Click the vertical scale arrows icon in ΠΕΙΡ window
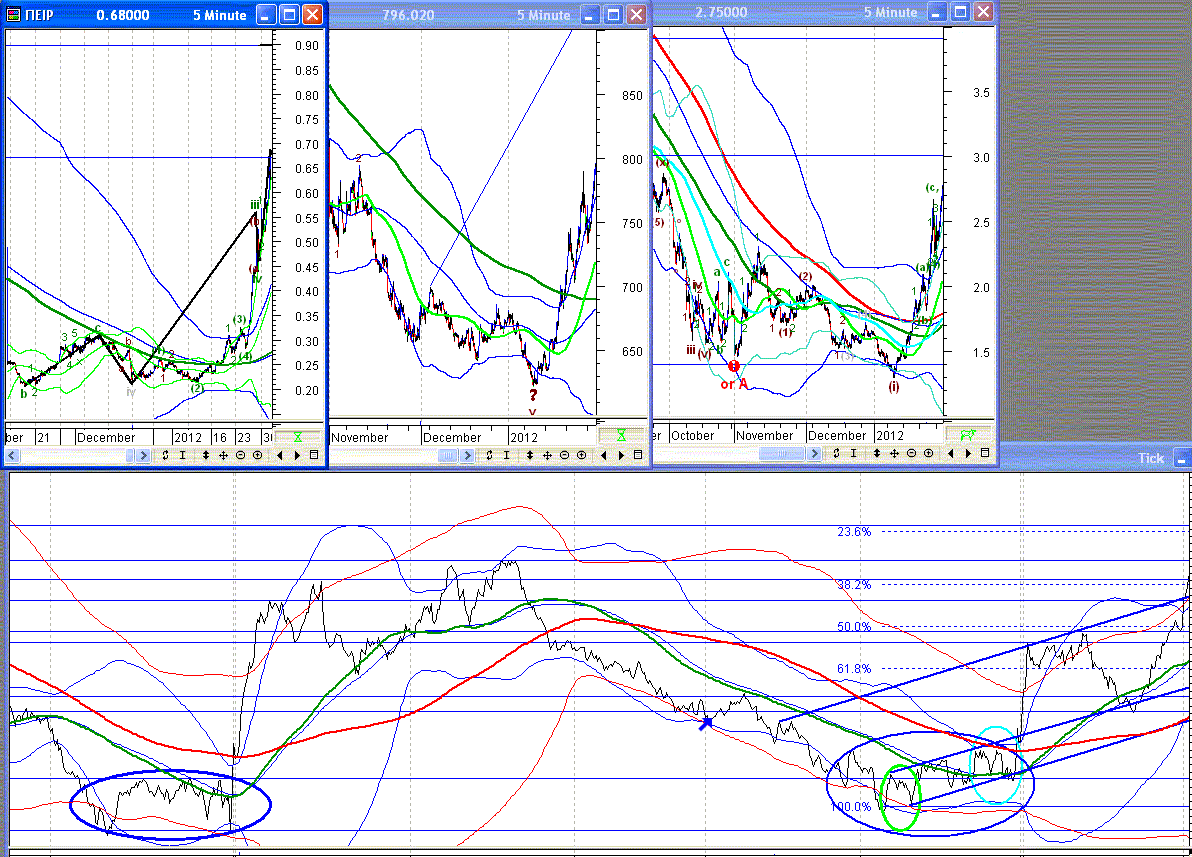 click(205, 455)
